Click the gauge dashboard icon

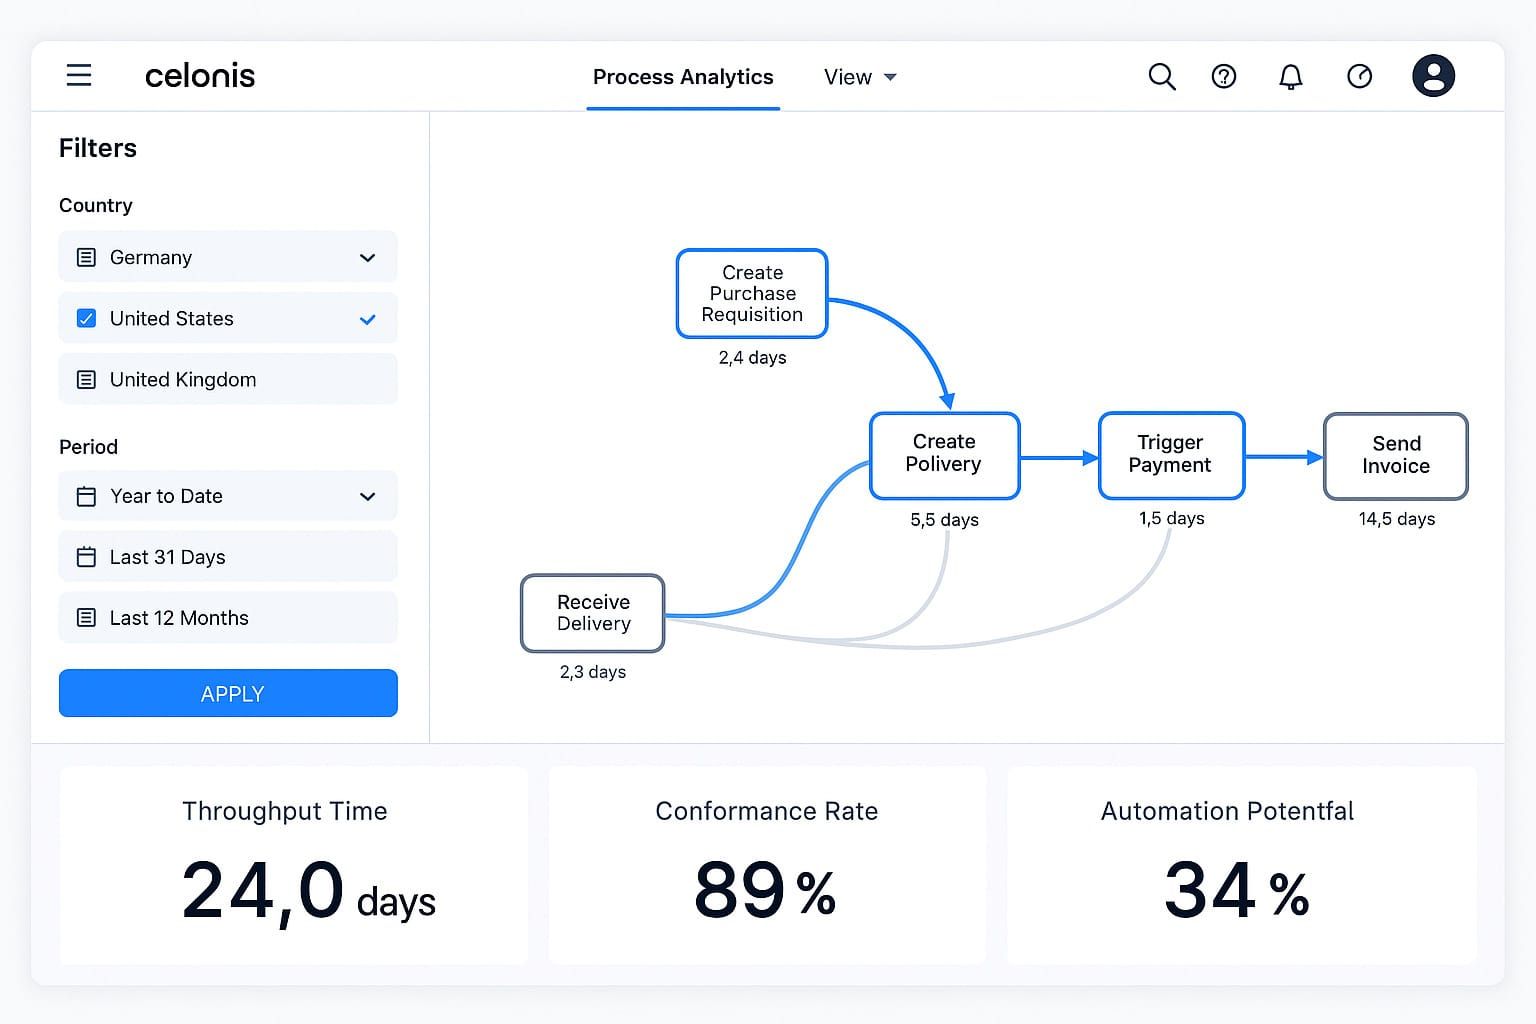(1359, 77)
